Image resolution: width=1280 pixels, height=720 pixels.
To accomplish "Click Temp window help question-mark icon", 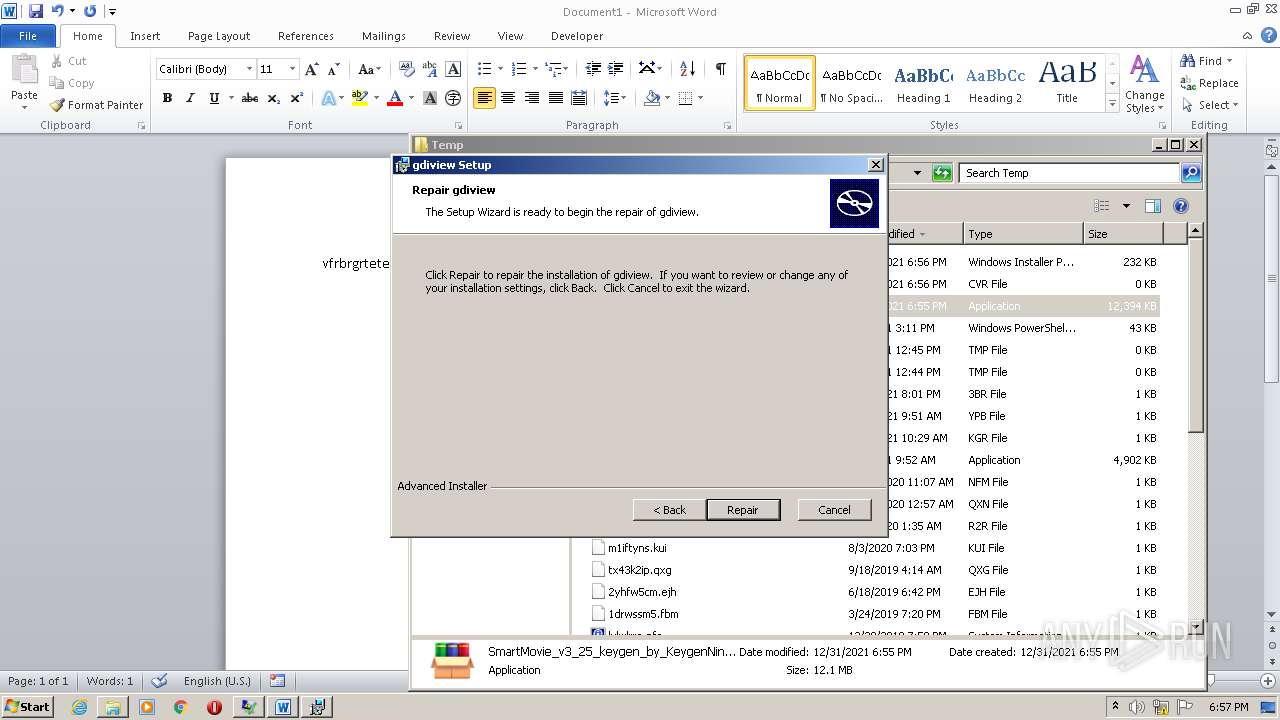I will (1180, 206).
